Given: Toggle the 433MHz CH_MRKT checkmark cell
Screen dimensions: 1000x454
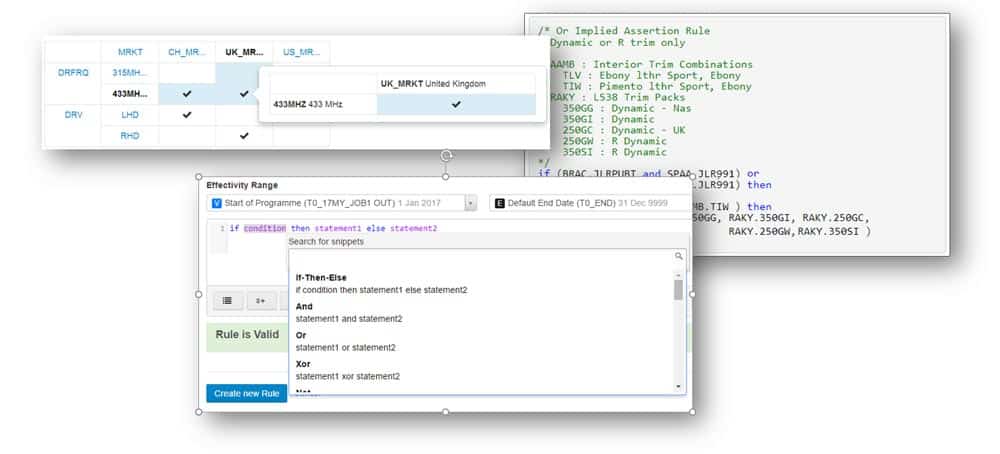Looking at the screenshot, I should coord(186,93).
